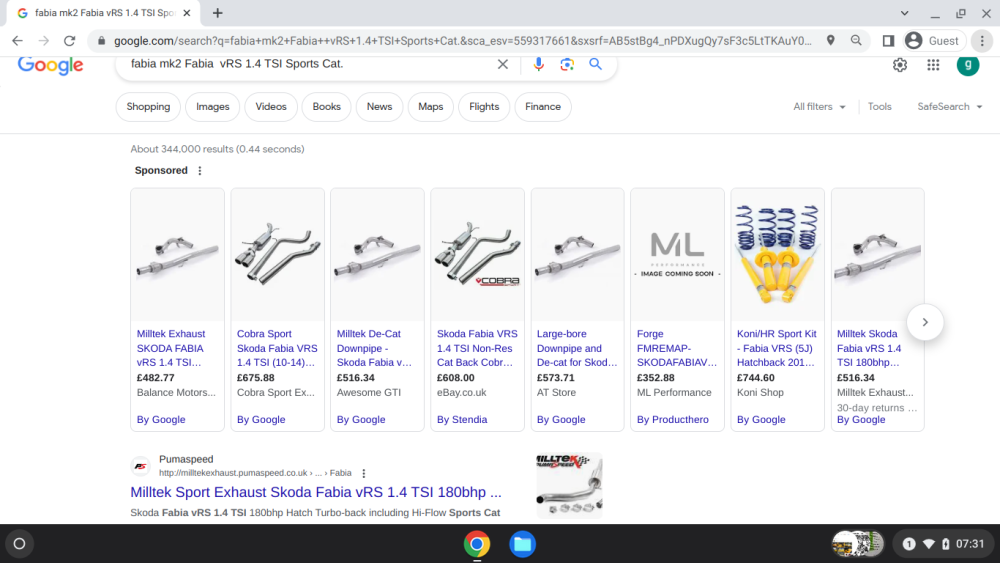Screen dimensions: 1000x563
Task: Click By Stendia under eBay listing
Action: point(462,420)
